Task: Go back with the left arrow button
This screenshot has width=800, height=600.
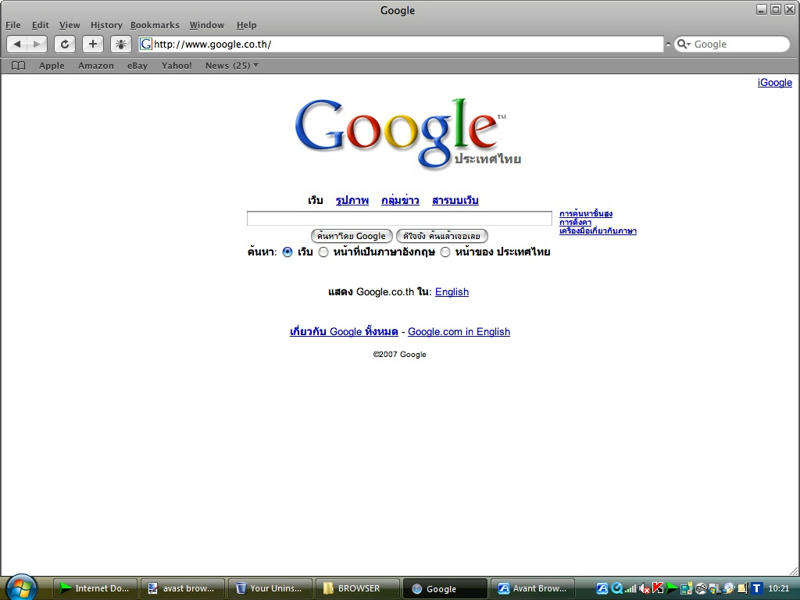Action: pyautogui.click(x=17, y=44)
